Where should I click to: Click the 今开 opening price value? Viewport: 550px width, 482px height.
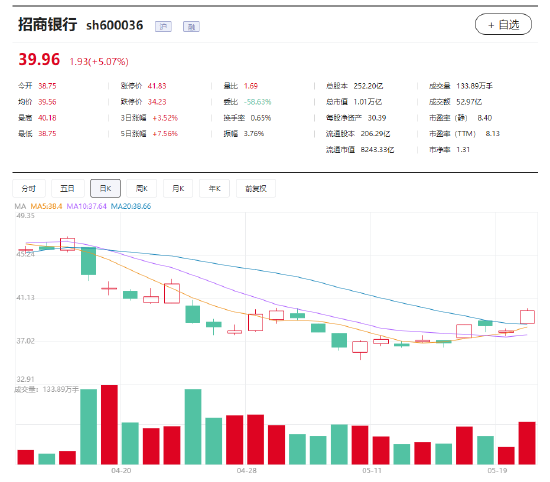(47, 86)
